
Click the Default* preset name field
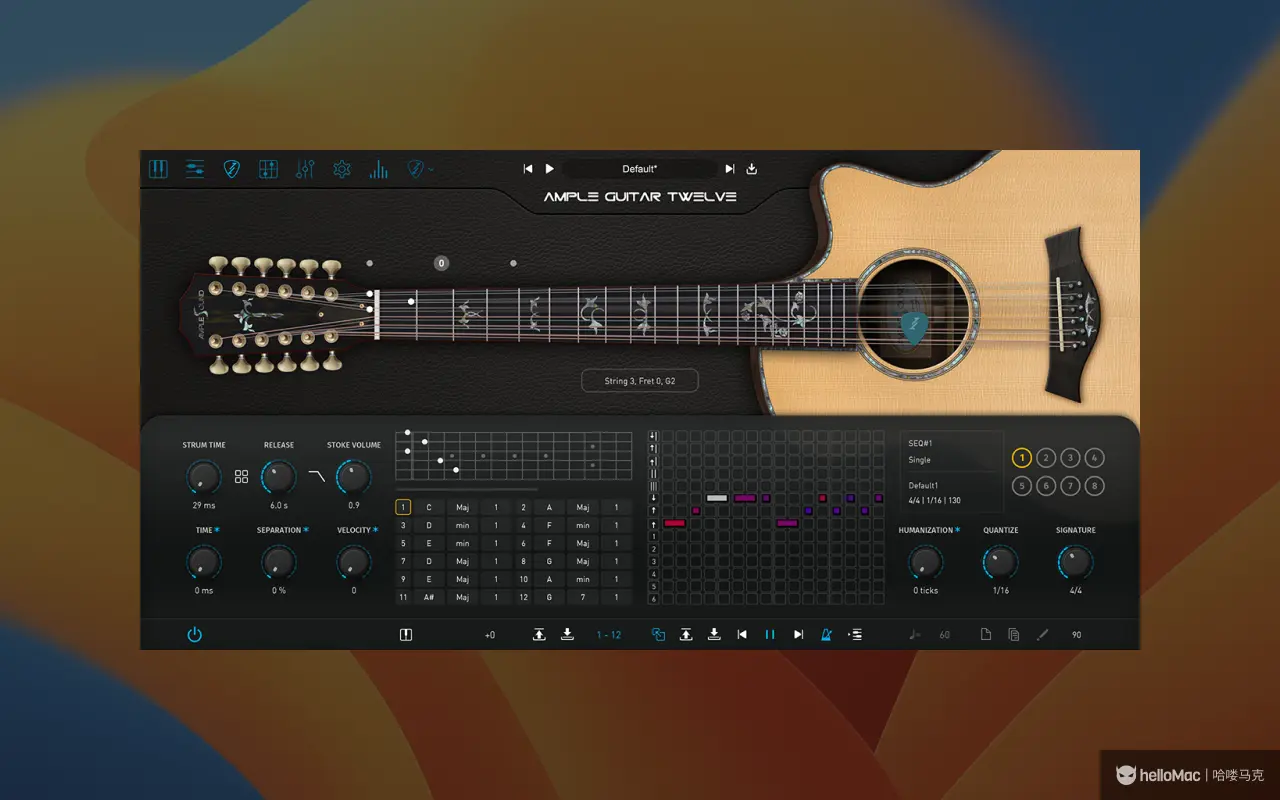pos(640,168)
